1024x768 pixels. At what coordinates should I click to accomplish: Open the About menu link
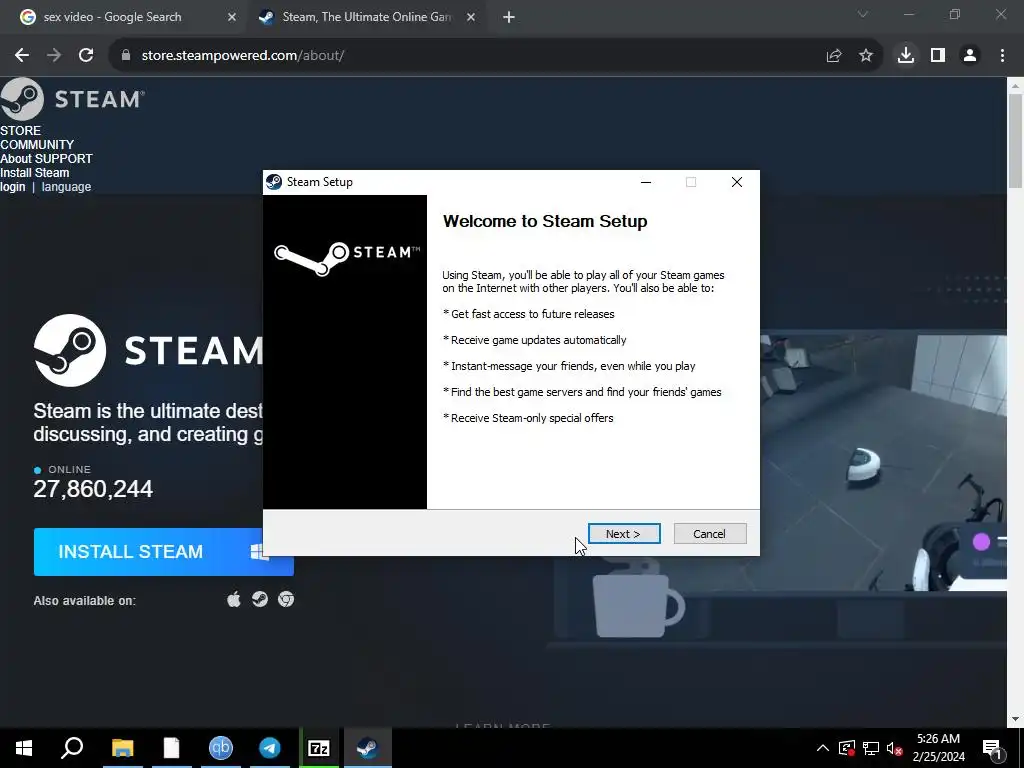(16, 159)
